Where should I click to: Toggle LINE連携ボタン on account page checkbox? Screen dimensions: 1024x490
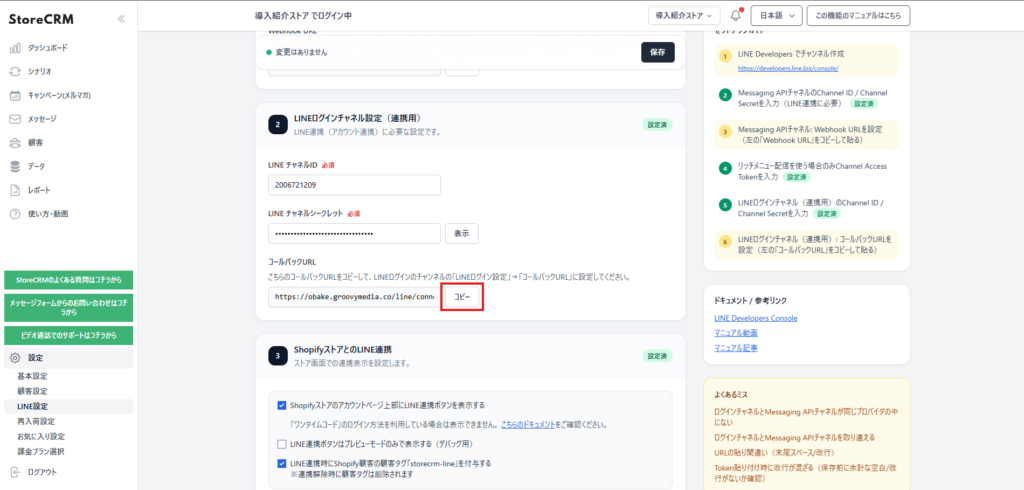pos(282,405)
